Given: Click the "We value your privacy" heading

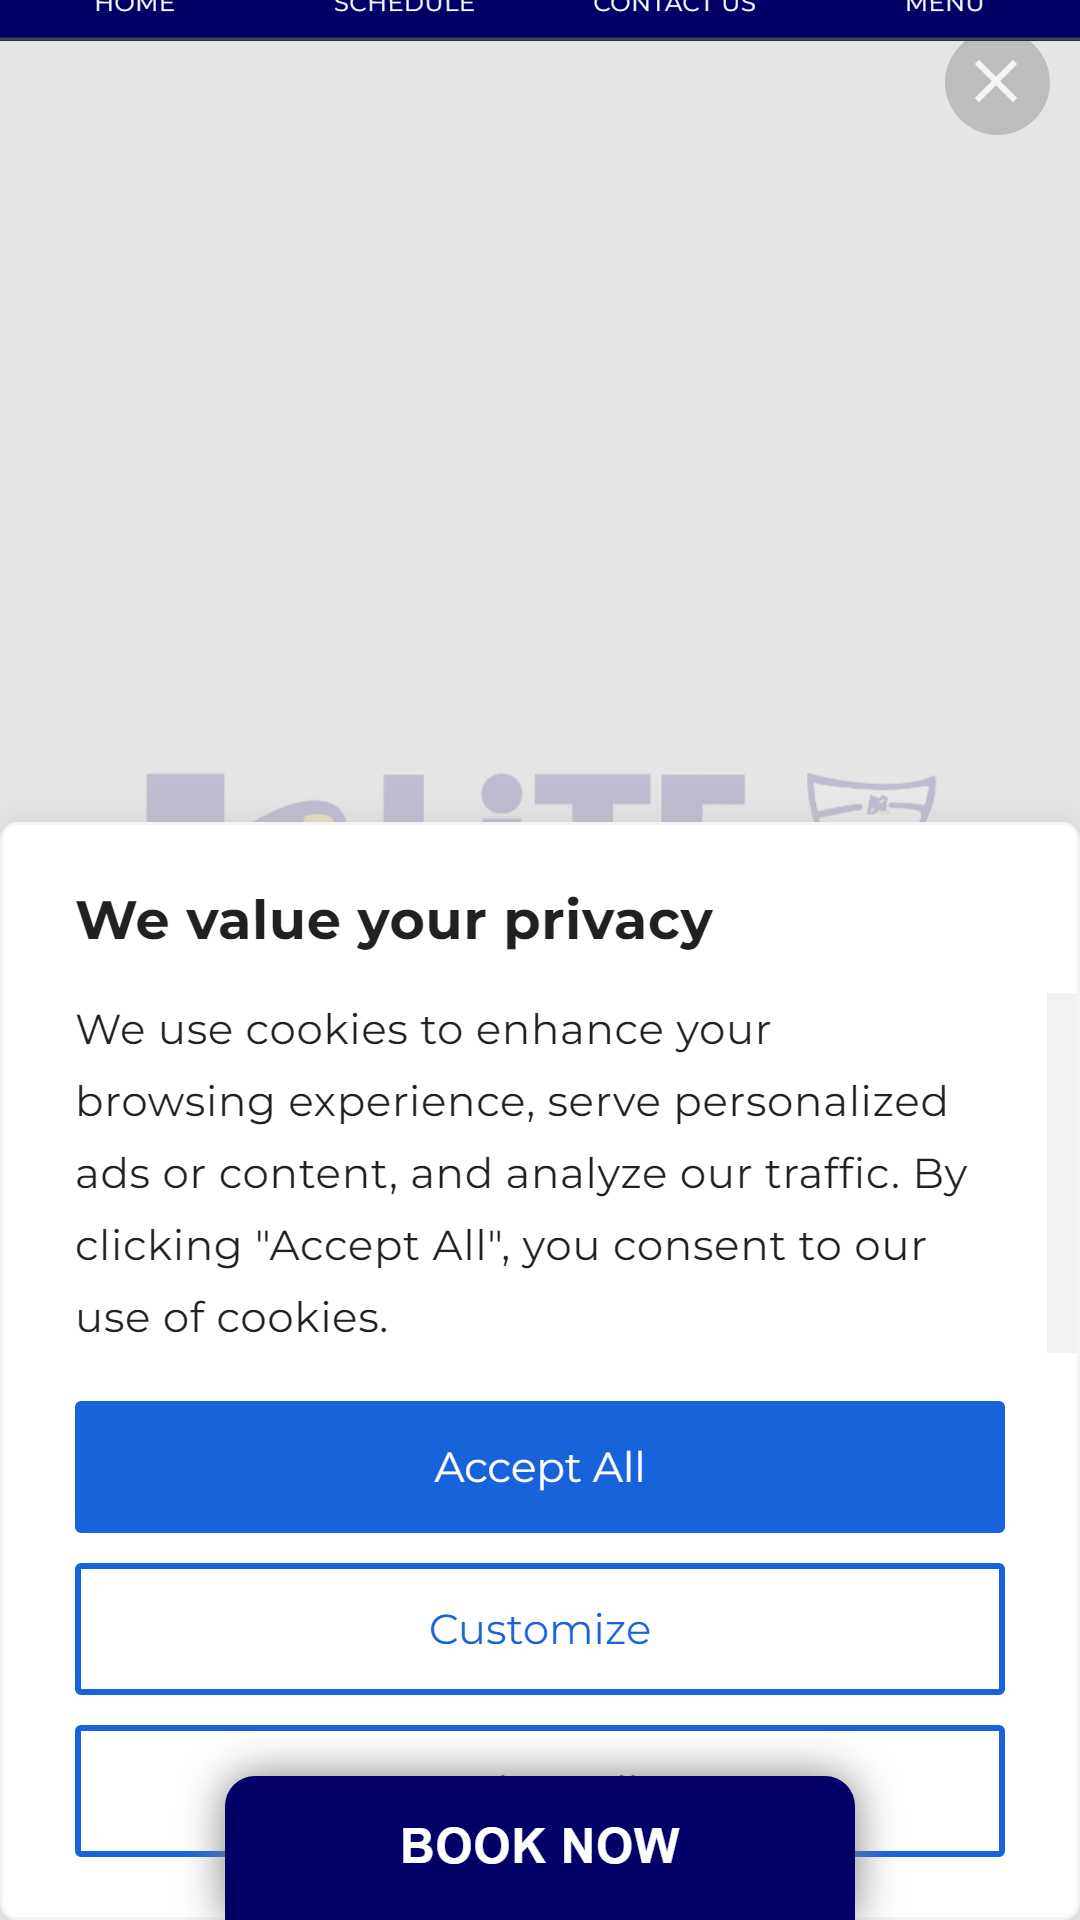Looking at the screenshot, I should coord(395,920).
